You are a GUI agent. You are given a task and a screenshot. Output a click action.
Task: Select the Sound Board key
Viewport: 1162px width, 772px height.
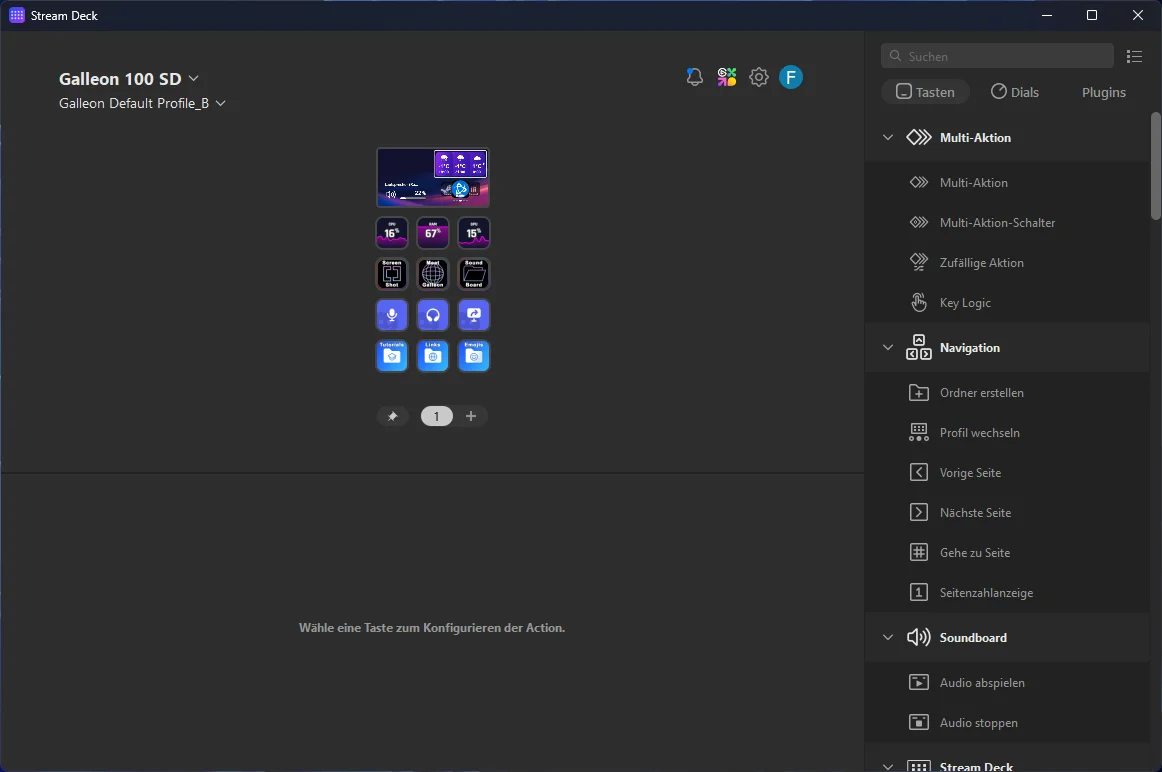473,273
